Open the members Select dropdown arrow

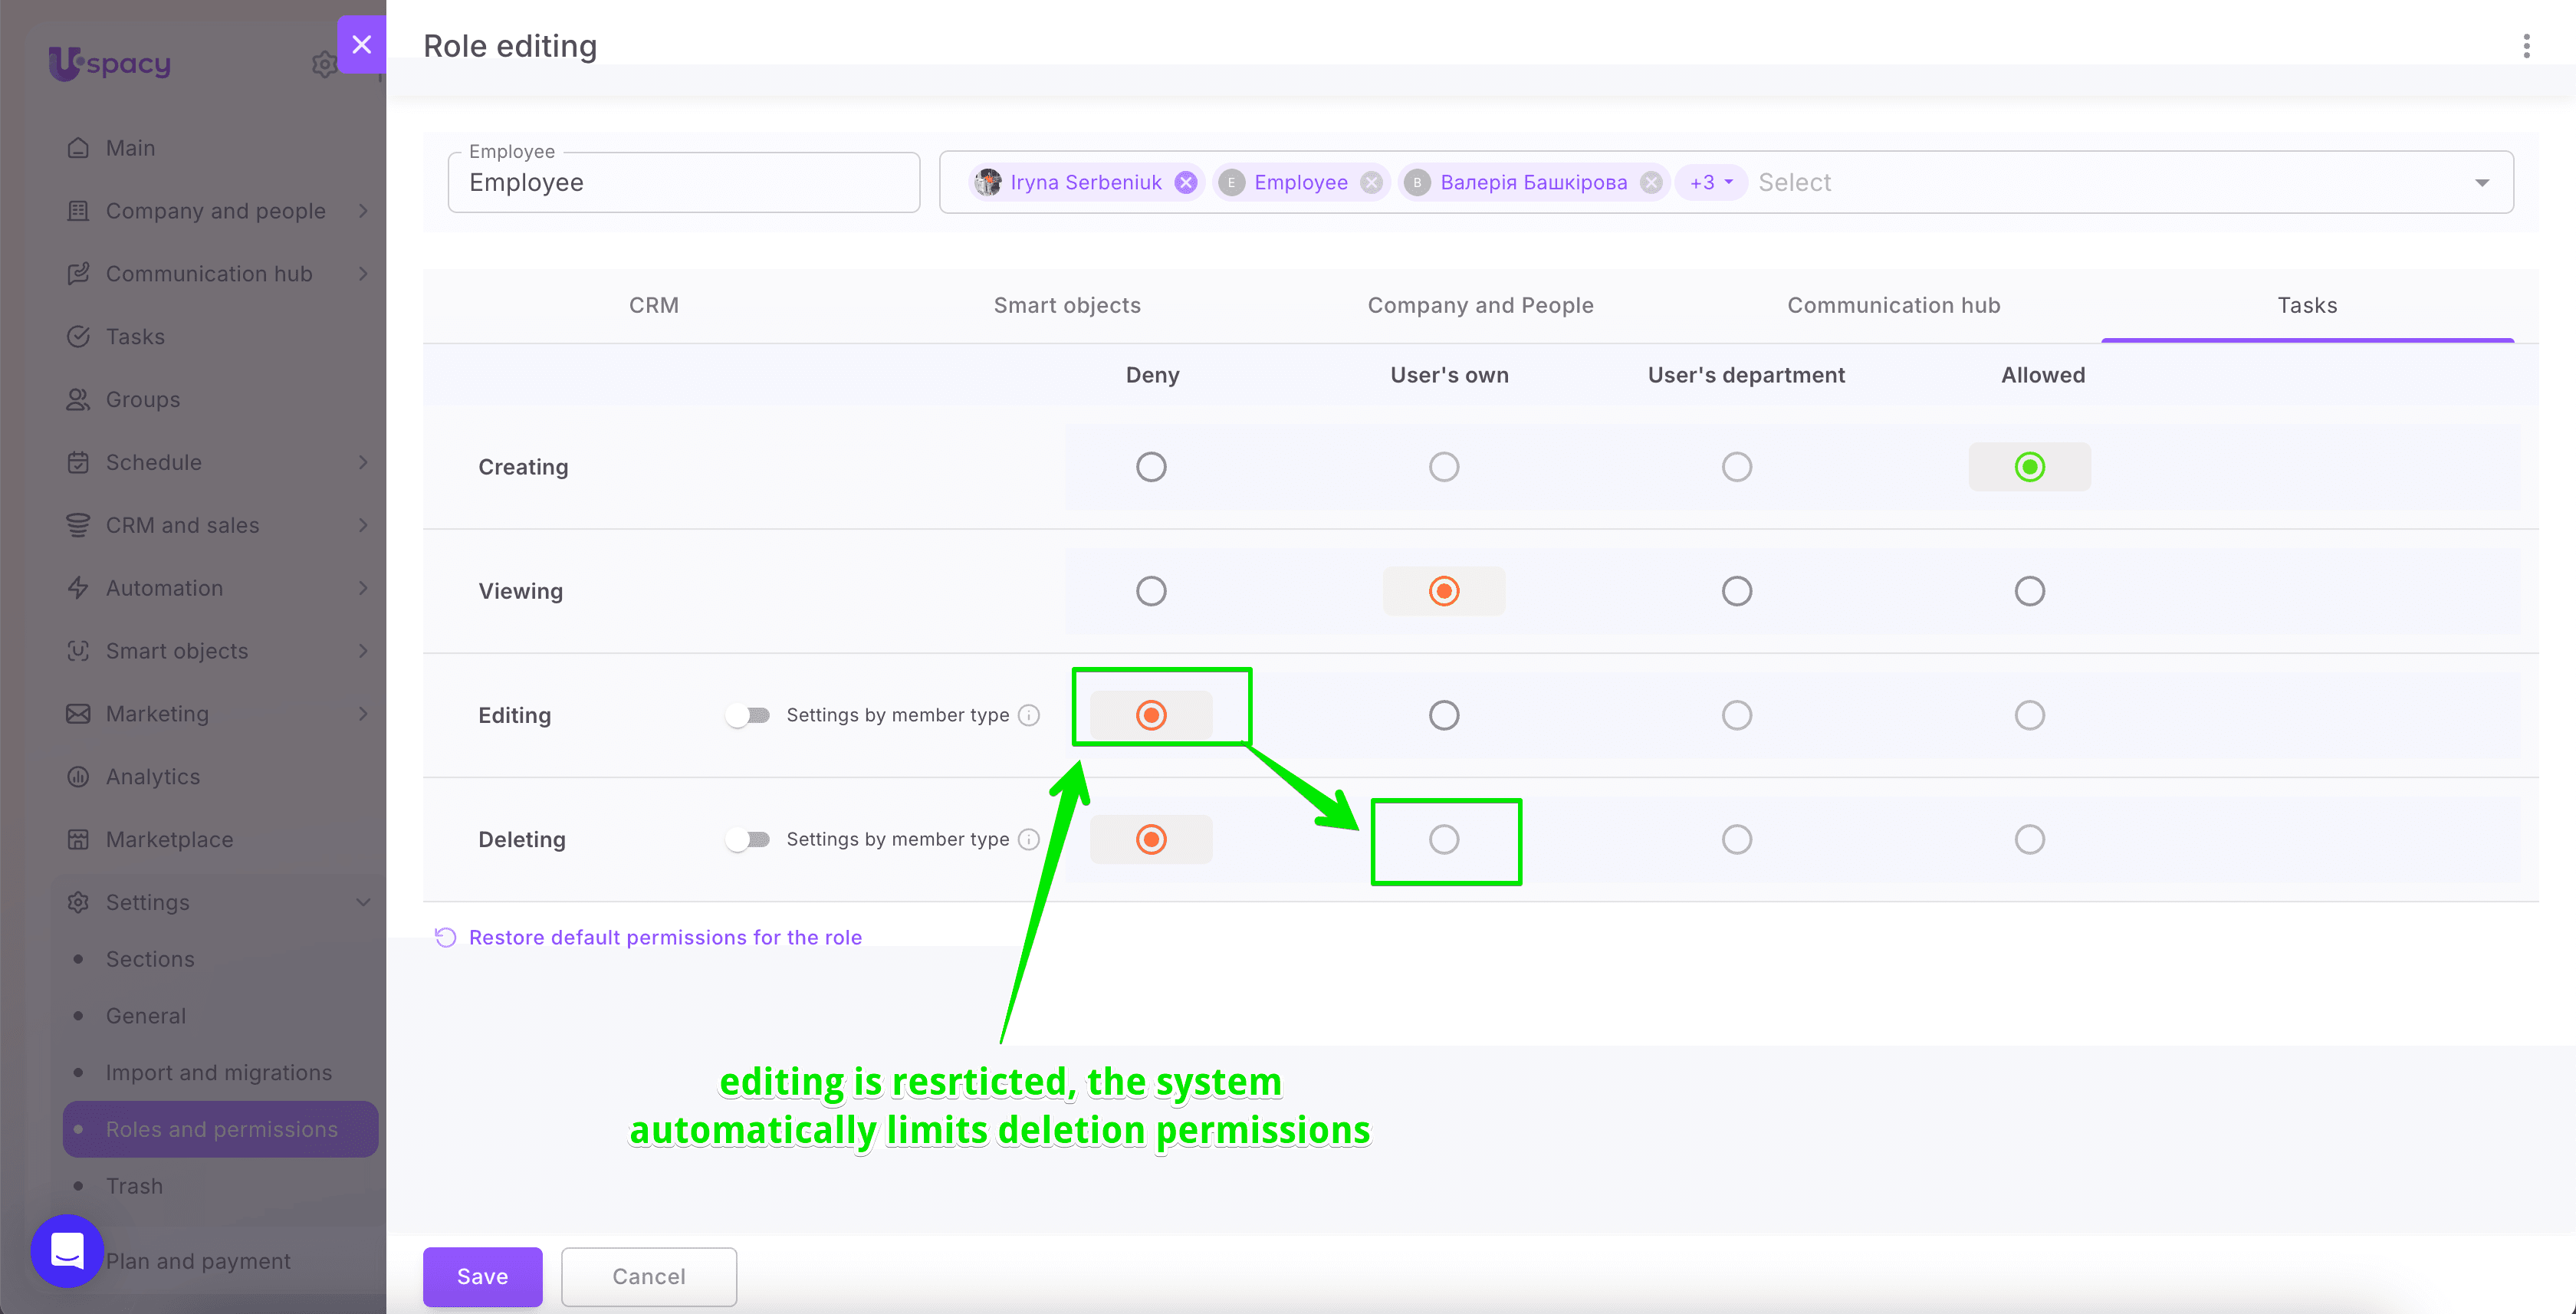pos(2481,182)
